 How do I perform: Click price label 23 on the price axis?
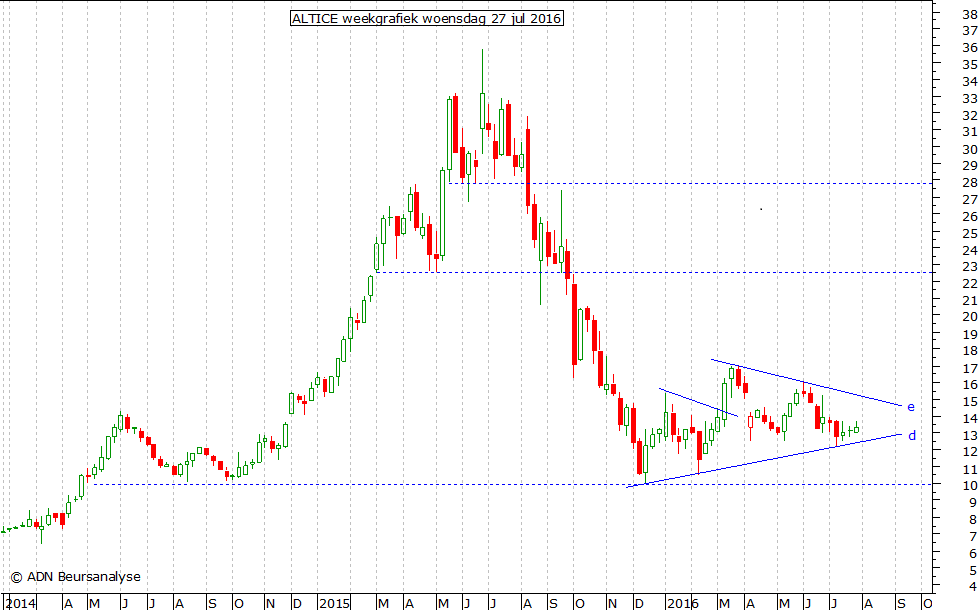pyautogui.click(x=970, y=267)
